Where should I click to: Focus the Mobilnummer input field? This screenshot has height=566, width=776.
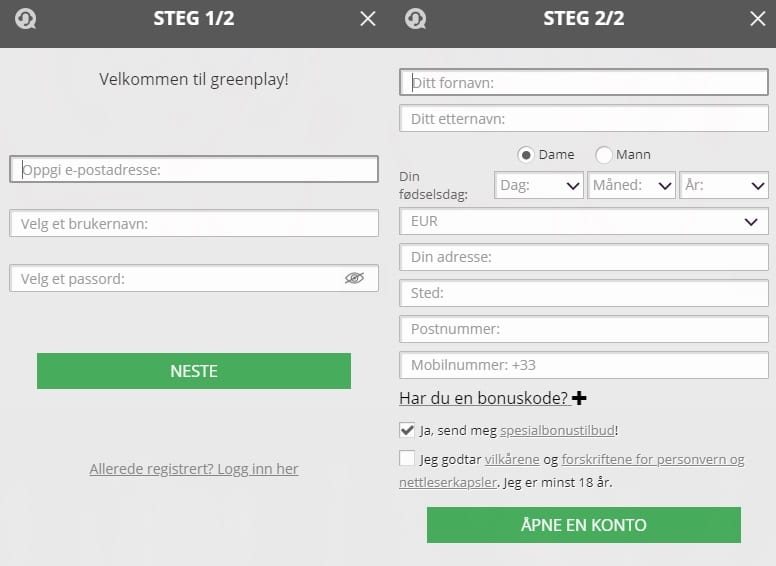pos(584,365)
